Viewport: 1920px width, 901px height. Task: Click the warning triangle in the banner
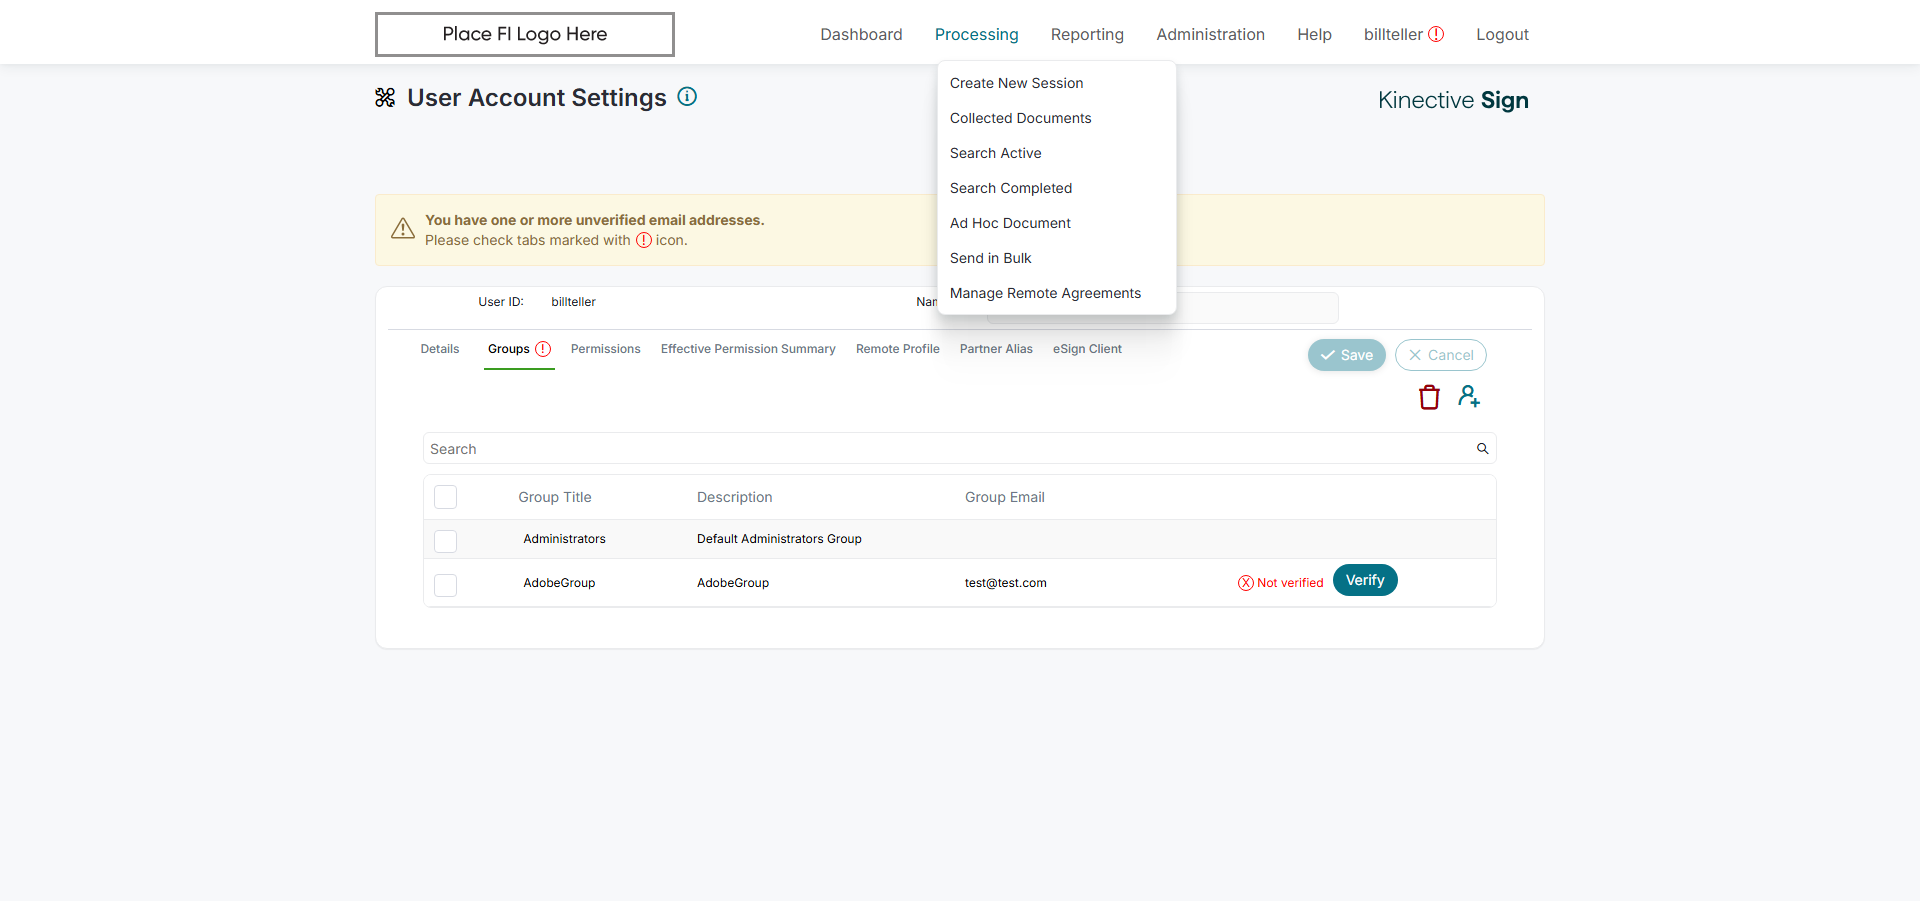coord(403,229)
